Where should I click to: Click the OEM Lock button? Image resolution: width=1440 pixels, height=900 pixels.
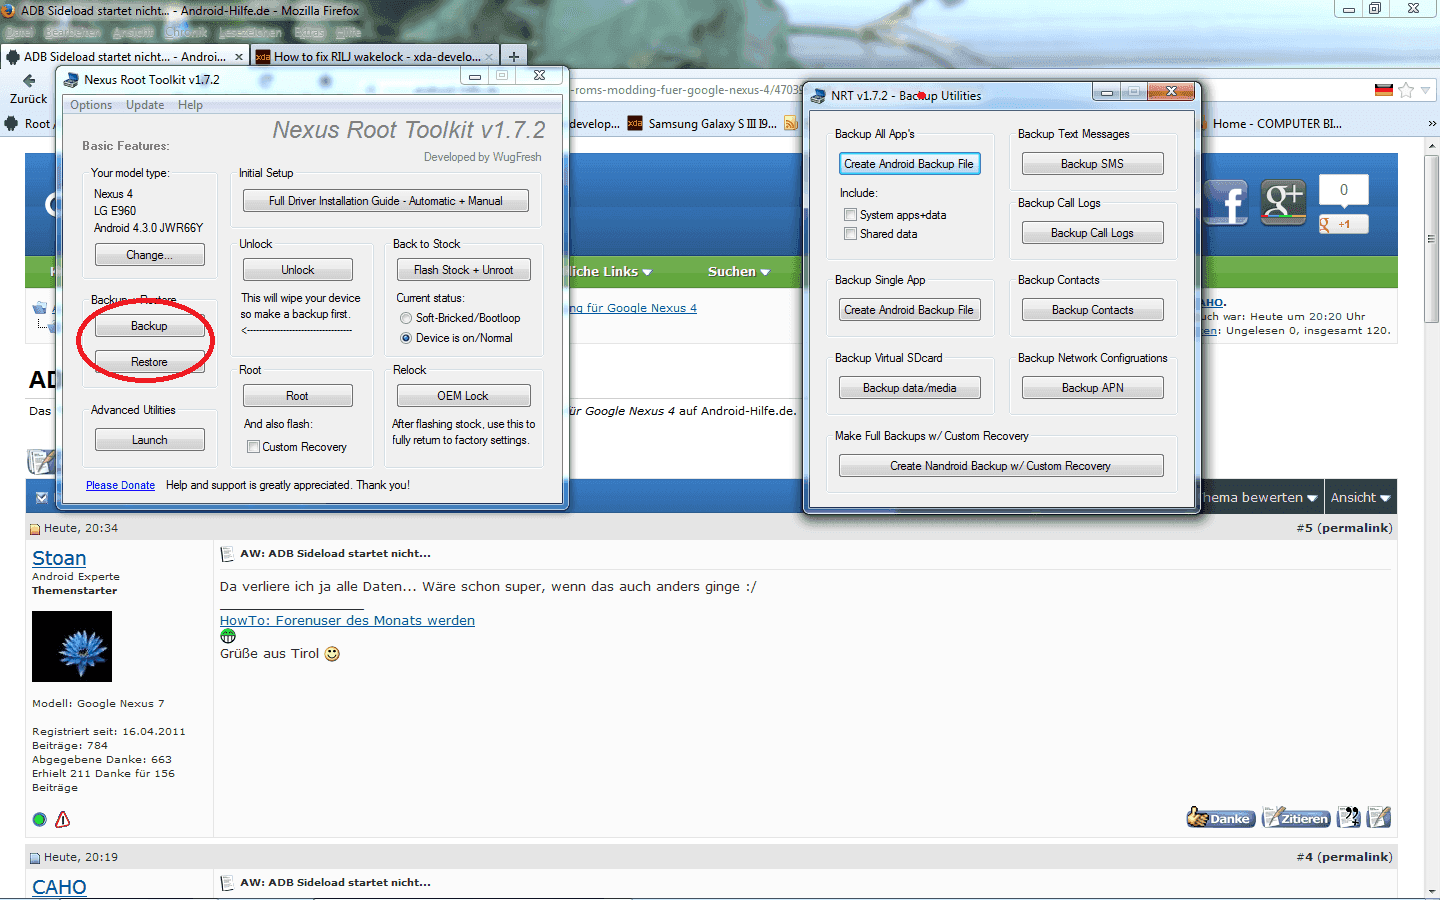coord(464,396)
